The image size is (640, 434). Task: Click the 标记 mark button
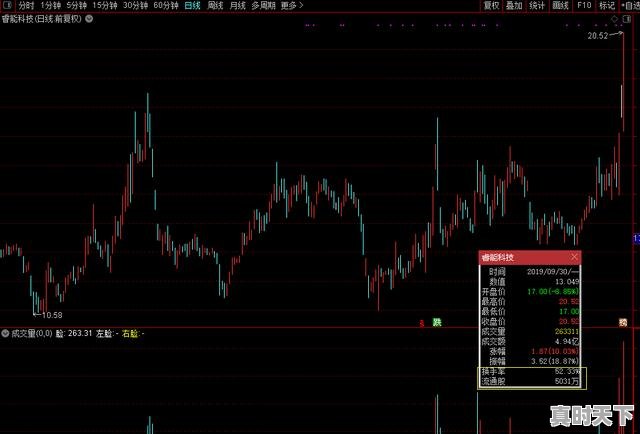click(x=607, y=6)
